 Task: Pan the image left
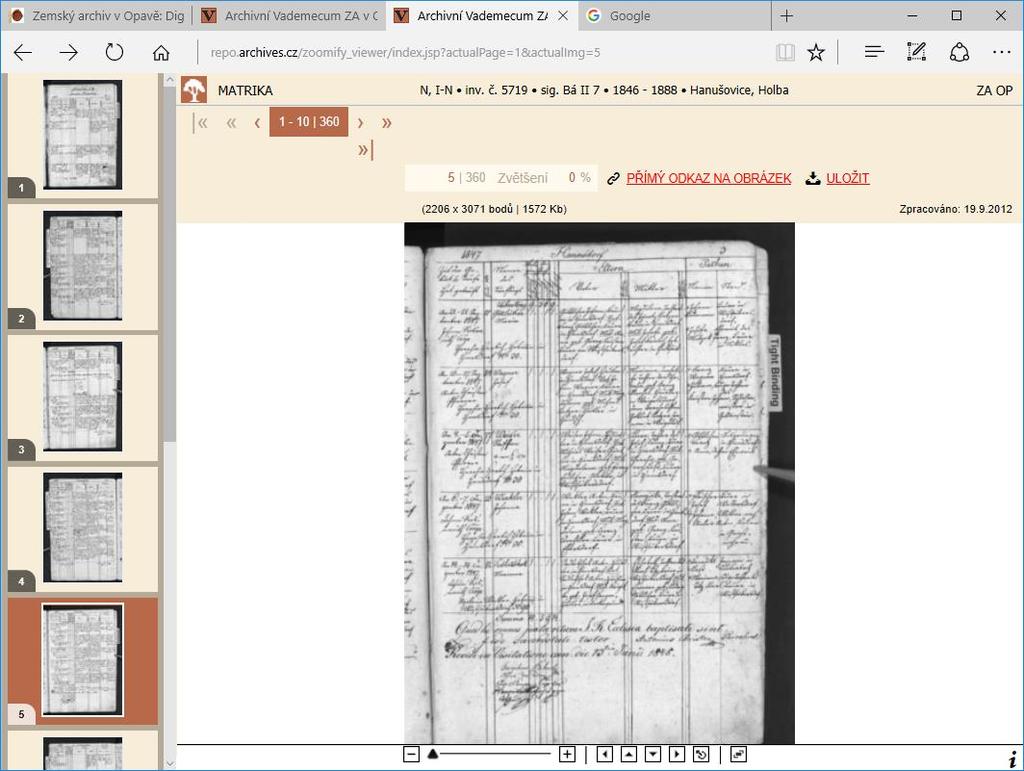(605, 755)
